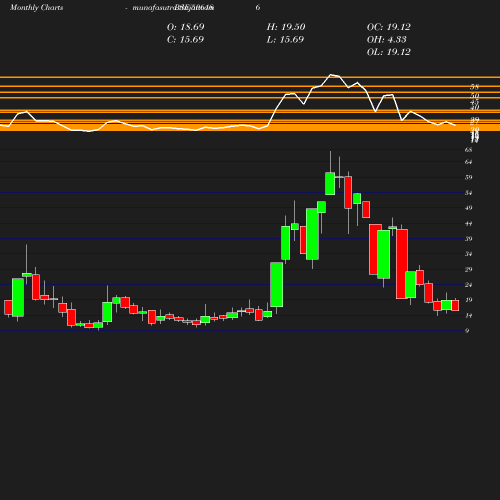Click the OH: 4.33 reading
This screenshot has height=500, width=500.
click(386, 40)
